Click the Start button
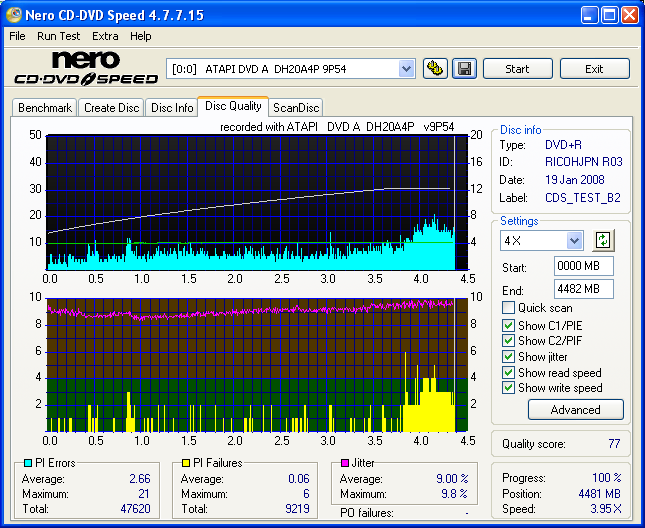645x528 pixels. tap(517, 69)
